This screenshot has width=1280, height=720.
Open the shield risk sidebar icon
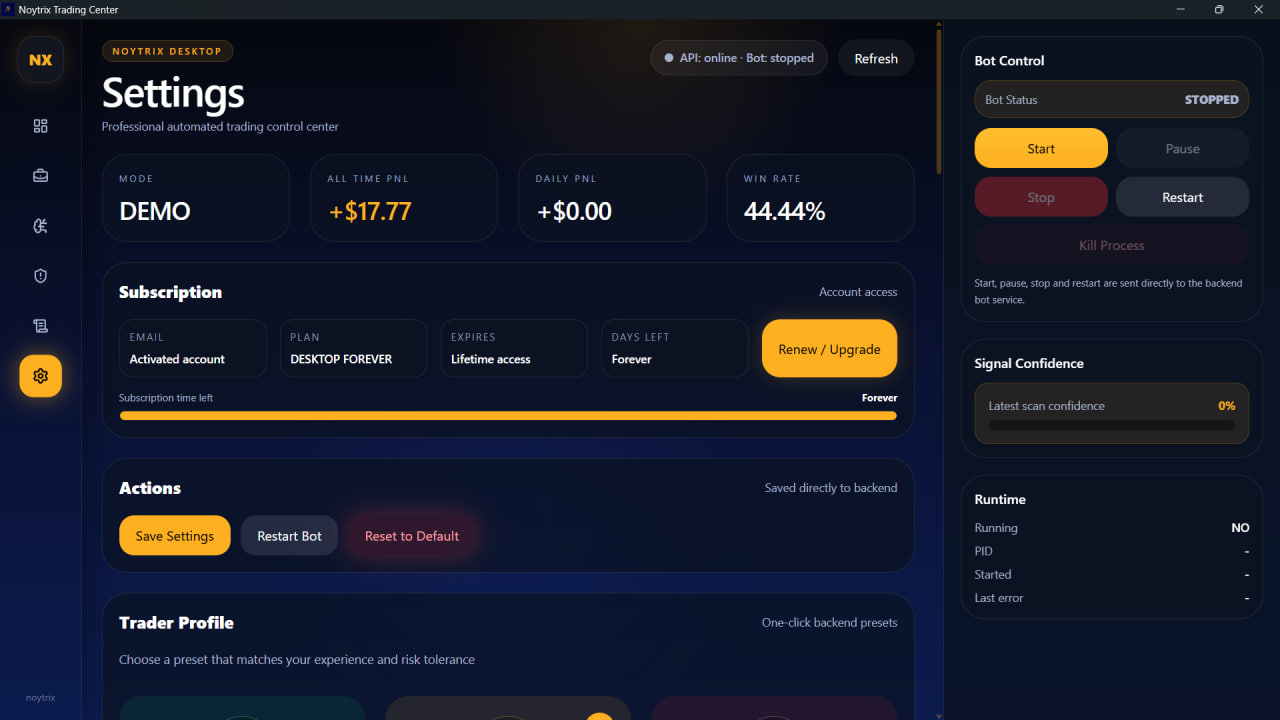click(40, 276)
